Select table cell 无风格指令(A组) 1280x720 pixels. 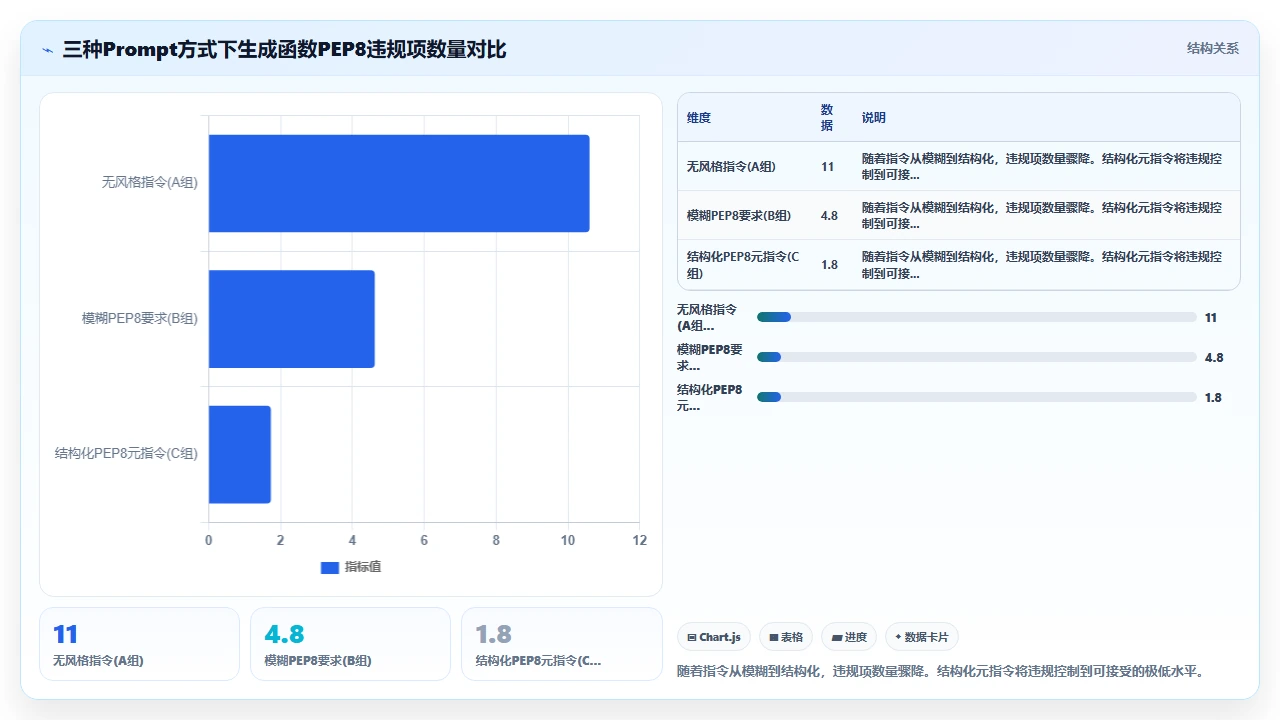point(731,167)
